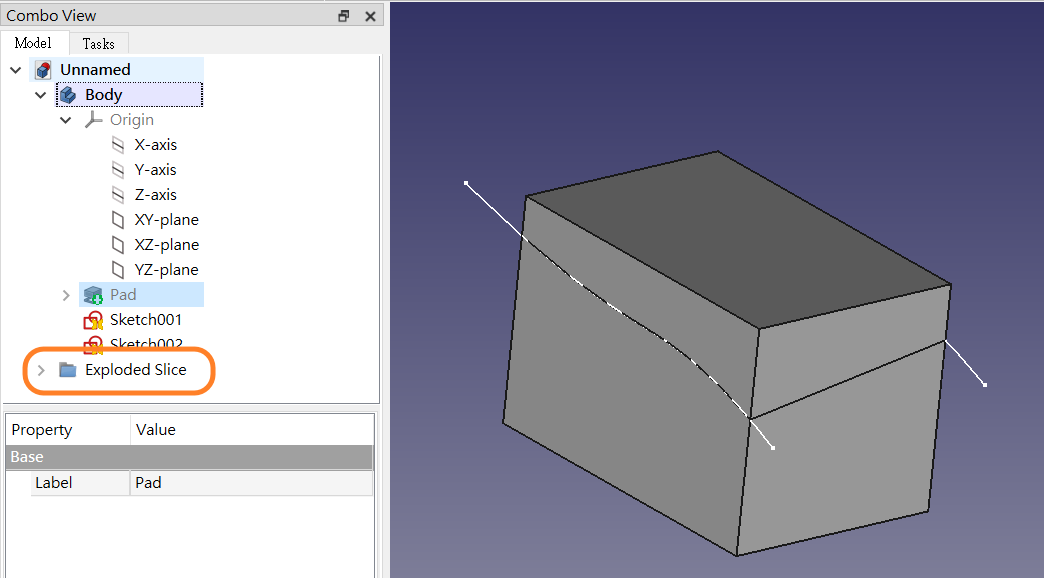The height and width of the screenshot is (578, 1044).
Task: Click the Unnamed document icon
Action: tap(43, 70)
